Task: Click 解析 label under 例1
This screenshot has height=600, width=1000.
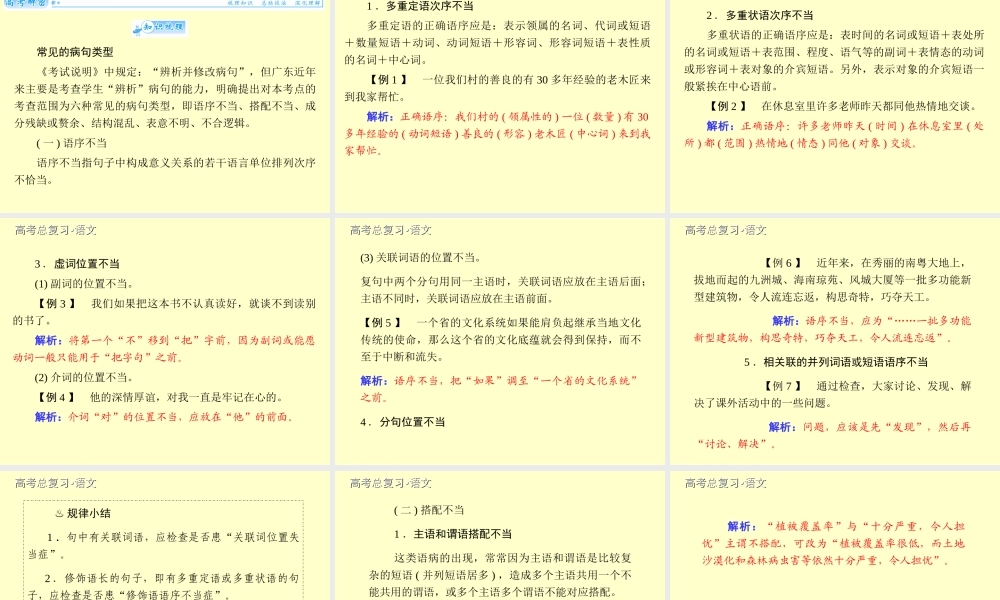Action: (x=381, y=117)
